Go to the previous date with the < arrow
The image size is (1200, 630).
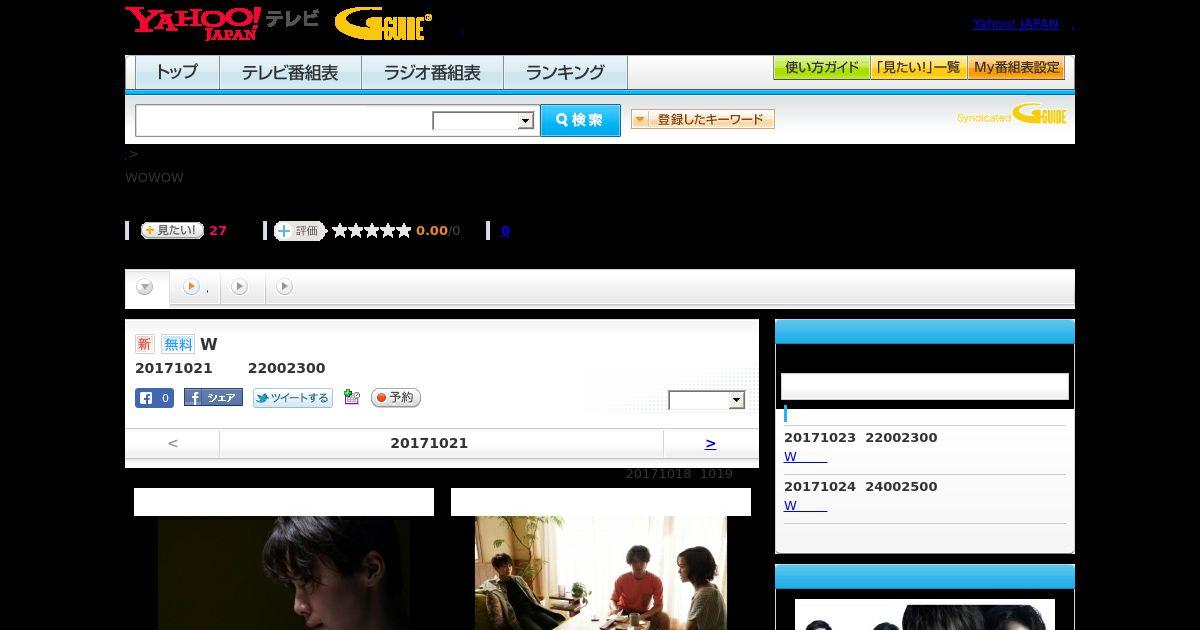tap(173, 443)
